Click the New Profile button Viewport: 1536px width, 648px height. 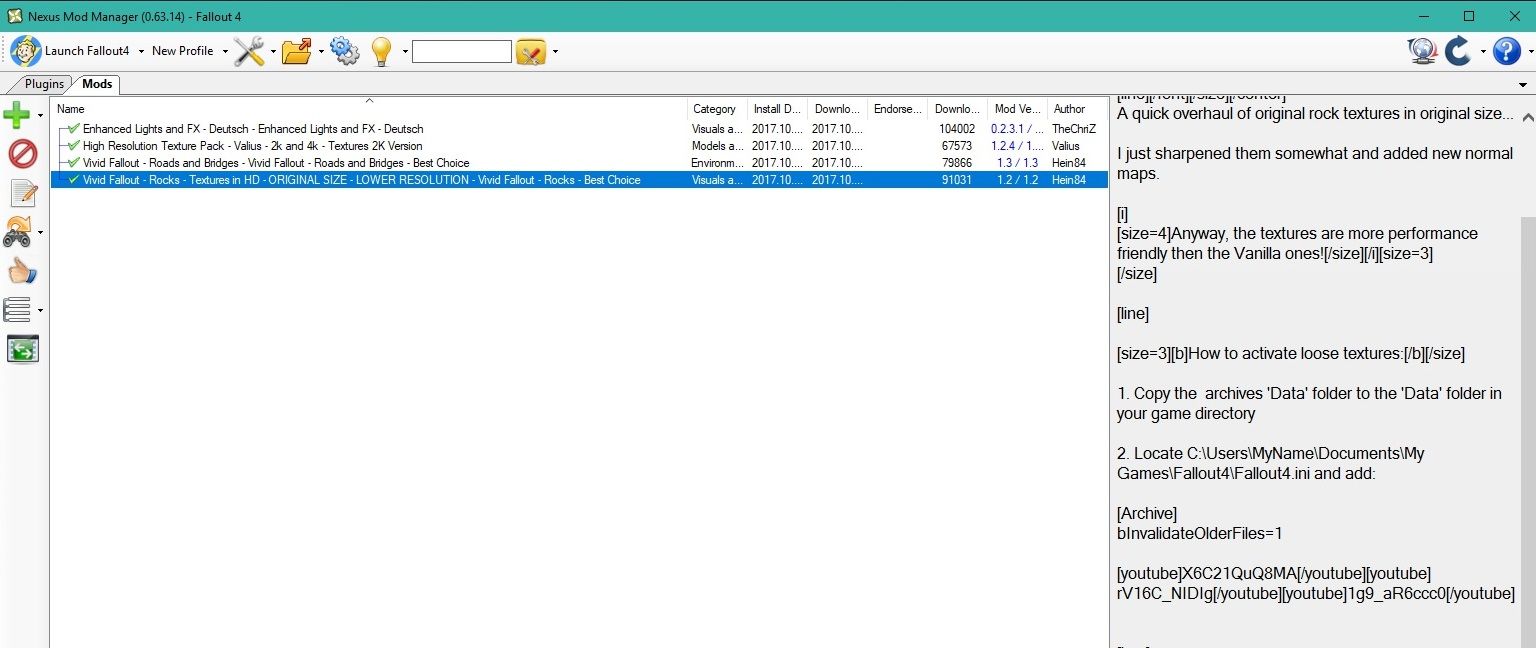click(182, 51)
